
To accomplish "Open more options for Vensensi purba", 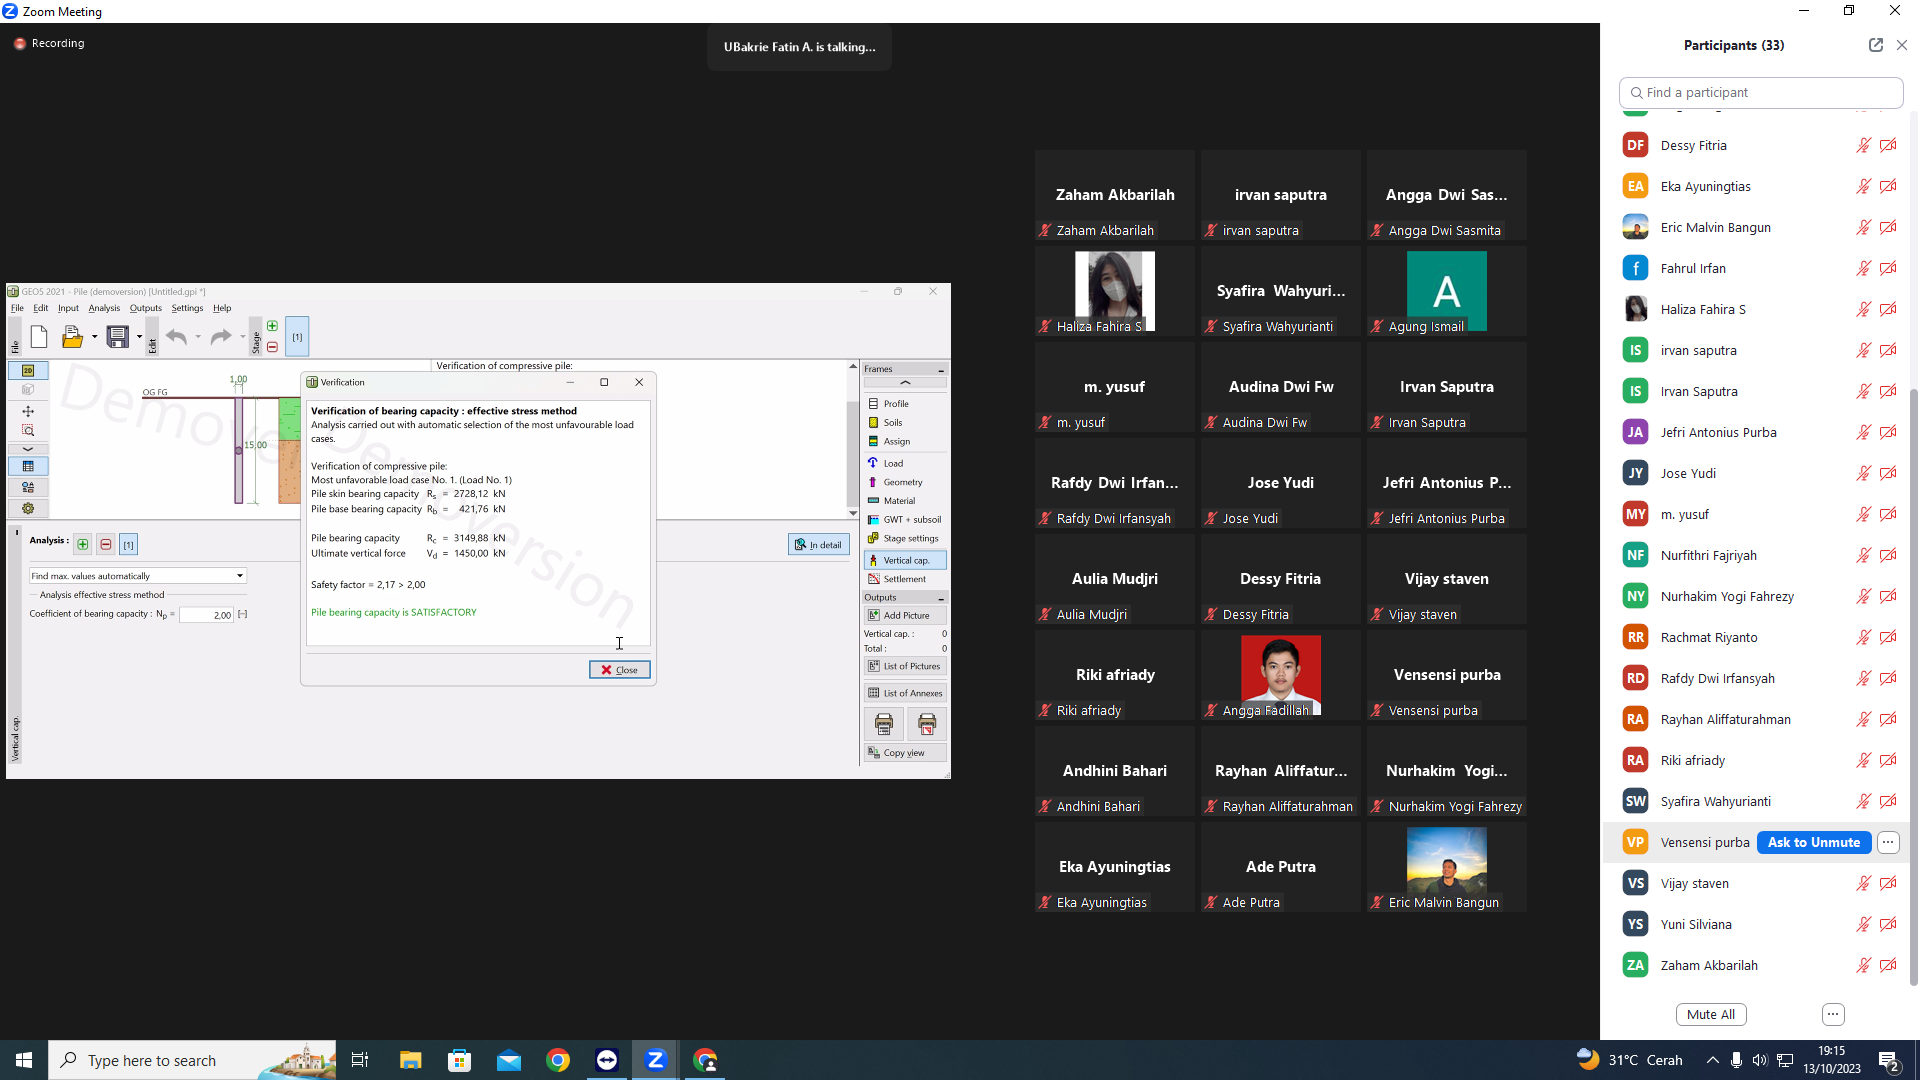I will 1888,843.
